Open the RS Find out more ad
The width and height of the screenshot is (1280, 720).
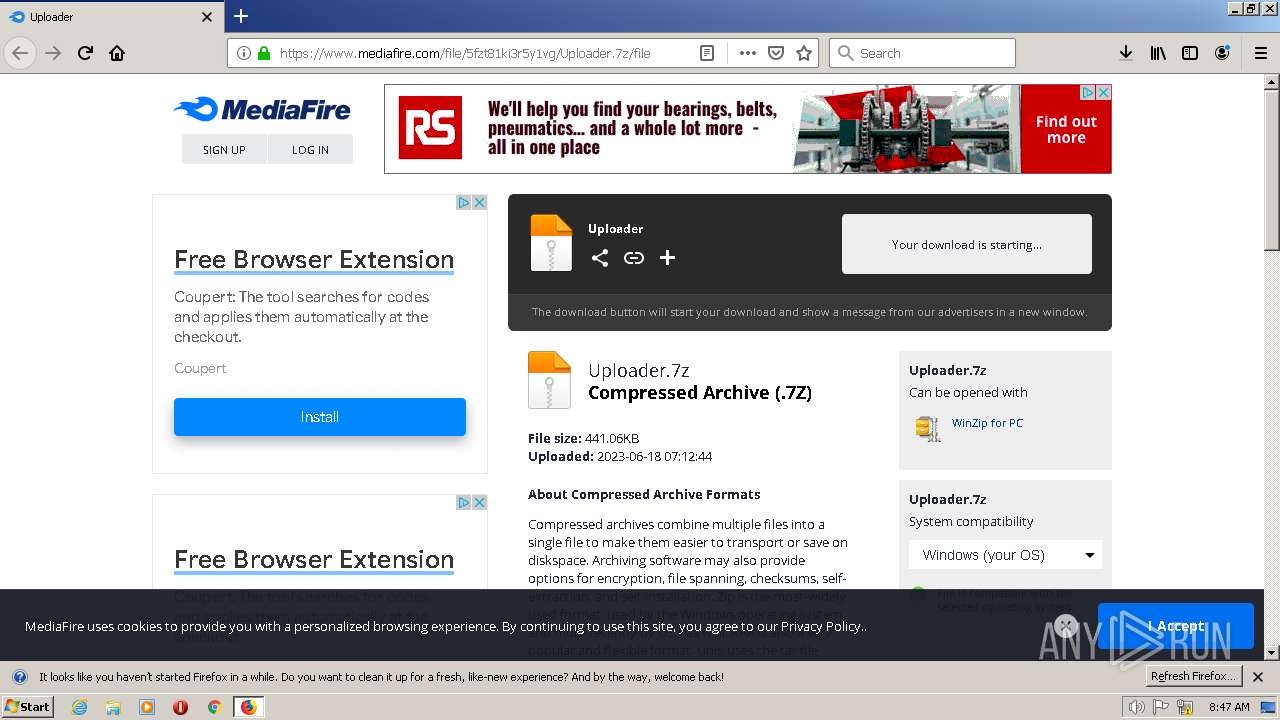[1066, 129]
